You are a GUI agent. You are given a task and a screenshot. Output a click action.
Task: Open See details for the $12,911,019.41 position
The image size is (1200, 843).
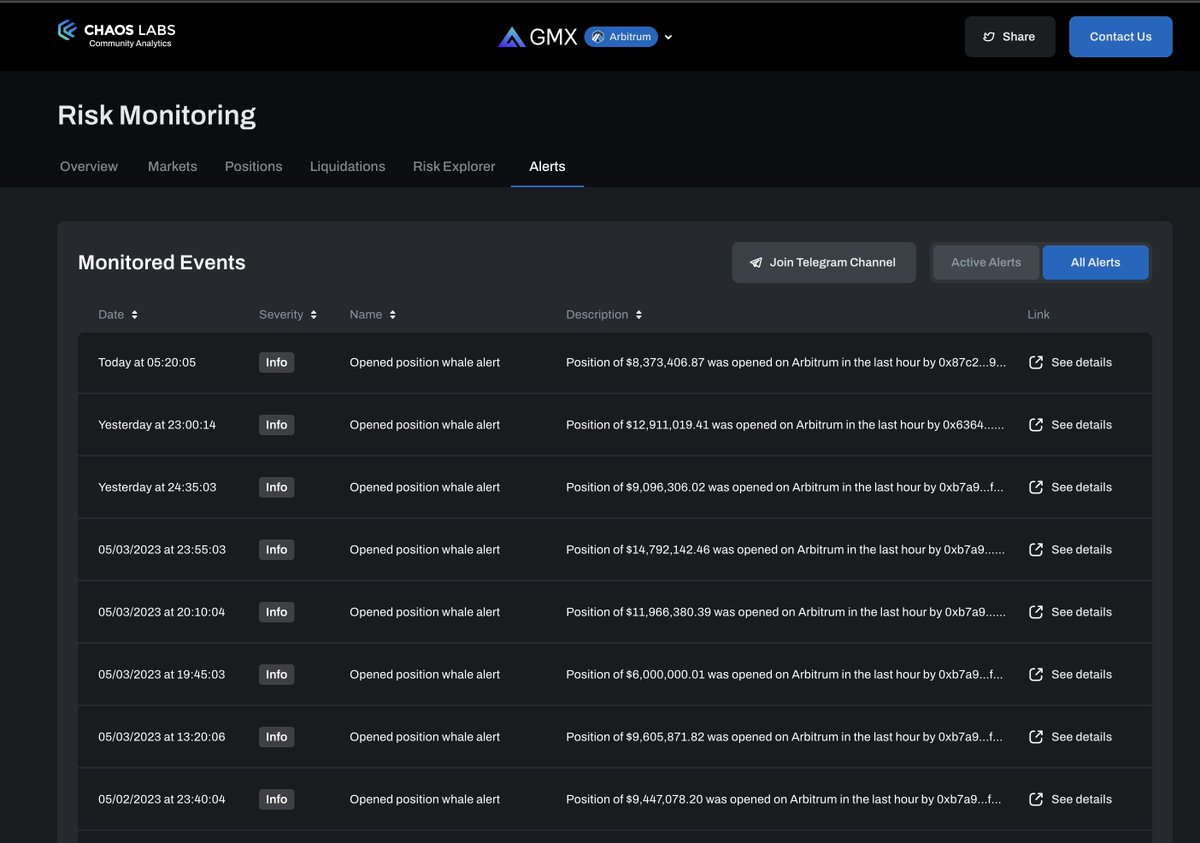pyautogui.click(x=1082, y=424)
